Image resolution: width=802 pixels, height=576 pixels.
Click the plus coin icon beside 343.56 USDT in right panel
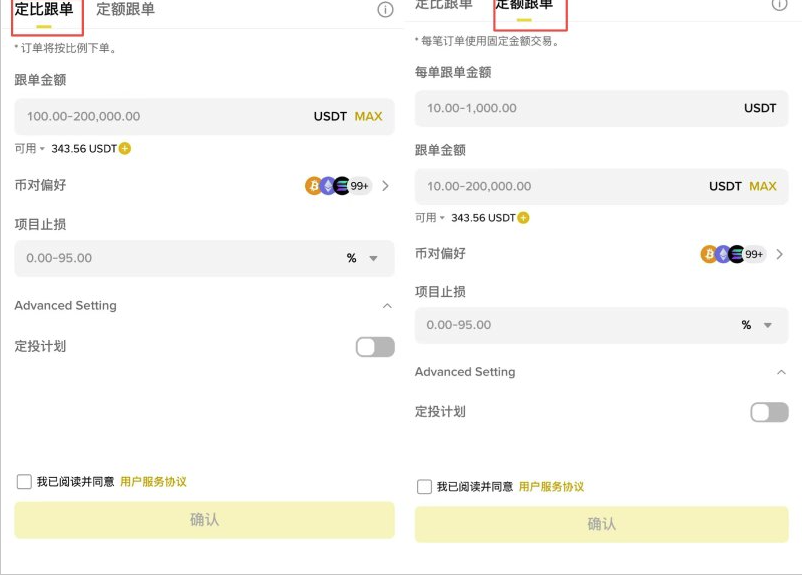point(523,218)
